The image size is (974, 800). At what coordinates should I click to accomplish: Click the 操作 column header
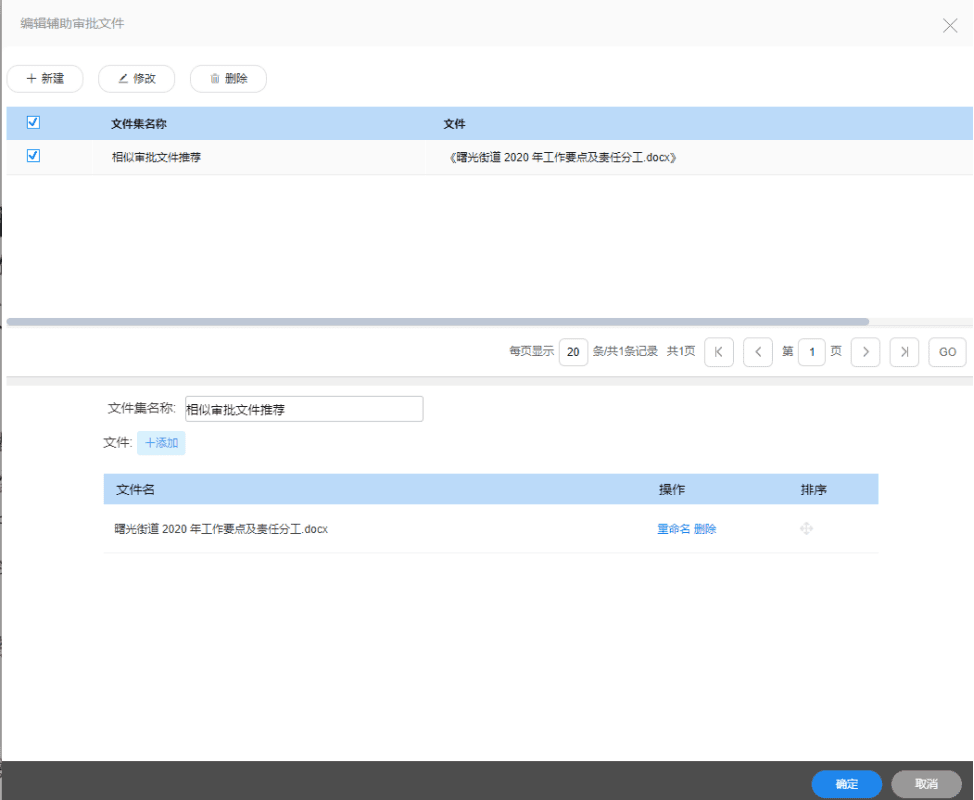click(x=671, y=489)
